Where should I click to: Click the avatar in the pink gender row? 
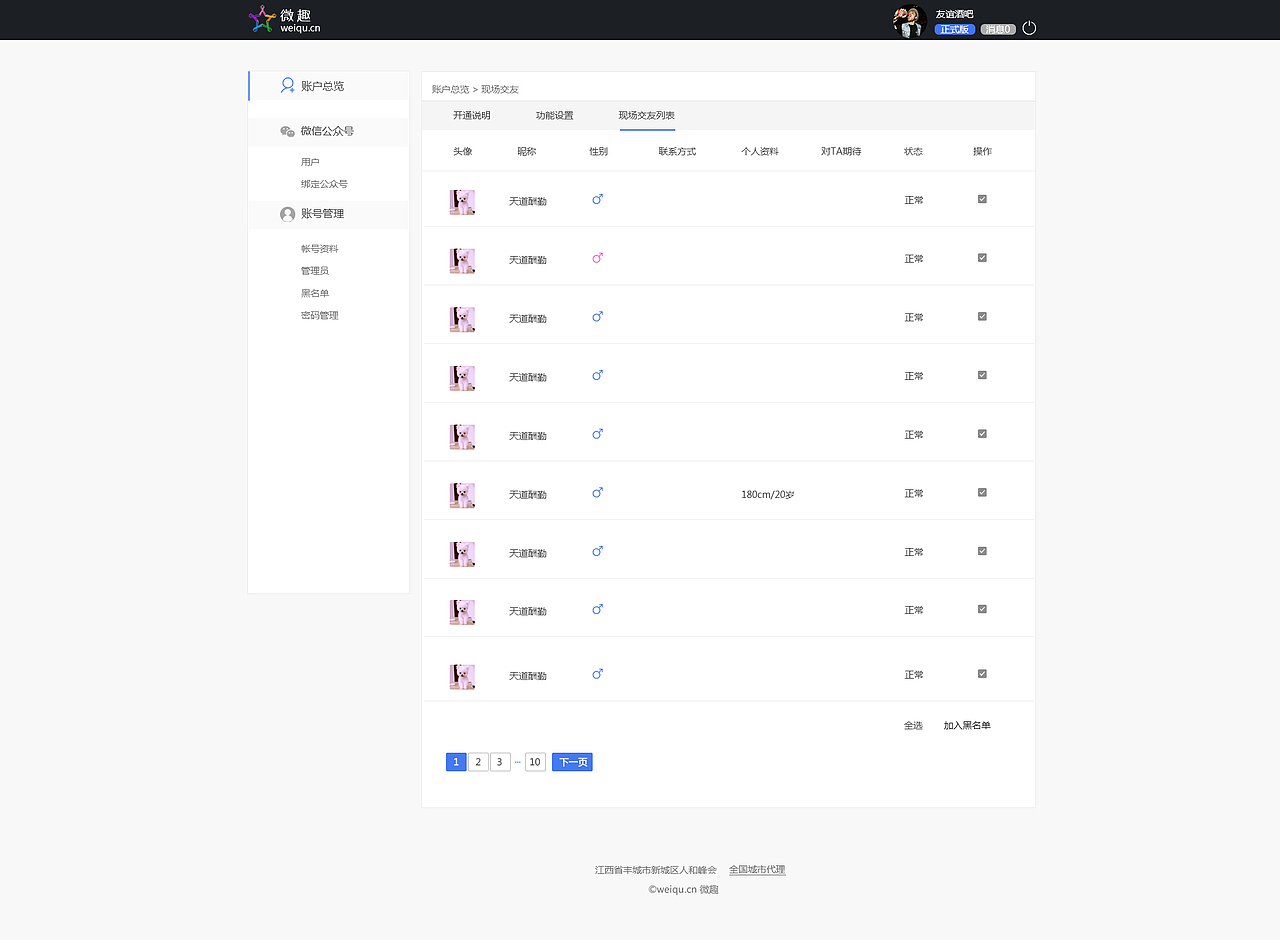pyautogui.click(x=462, y=261)
